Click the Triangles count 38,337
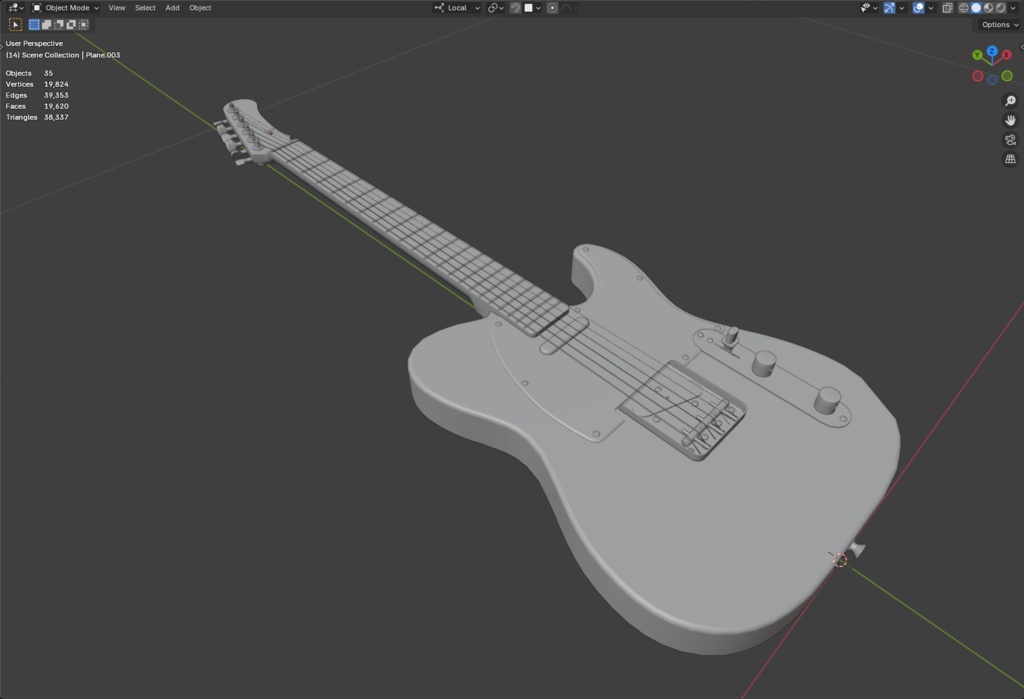Screen dimensions: 1024x699 coord(56,118)
